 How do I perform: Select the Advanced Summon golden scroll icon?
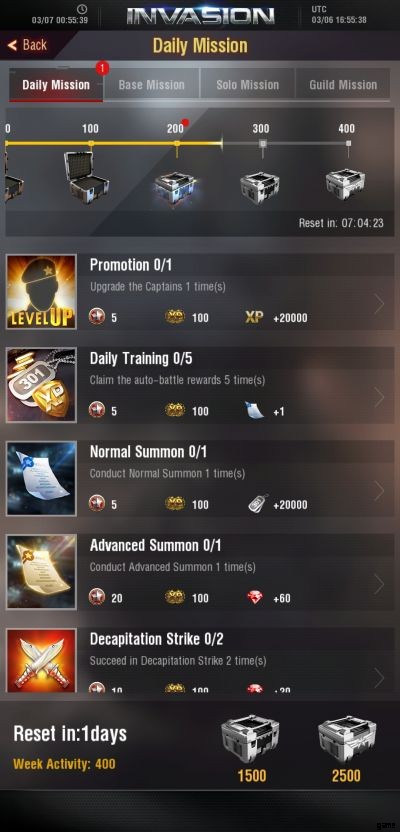(x=41, y=572)
